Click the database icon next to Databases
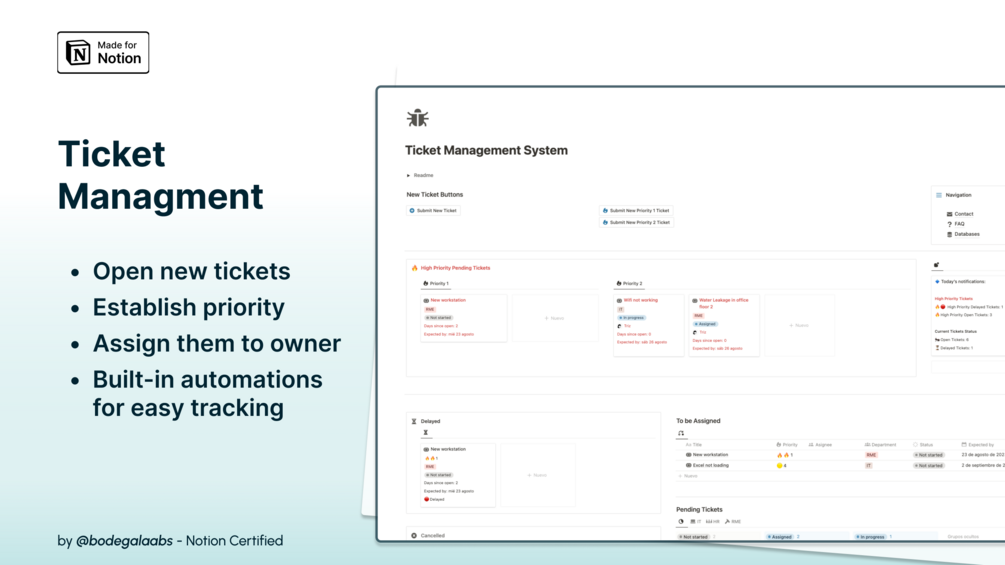Screen dimensions: 1005x565 949,234
